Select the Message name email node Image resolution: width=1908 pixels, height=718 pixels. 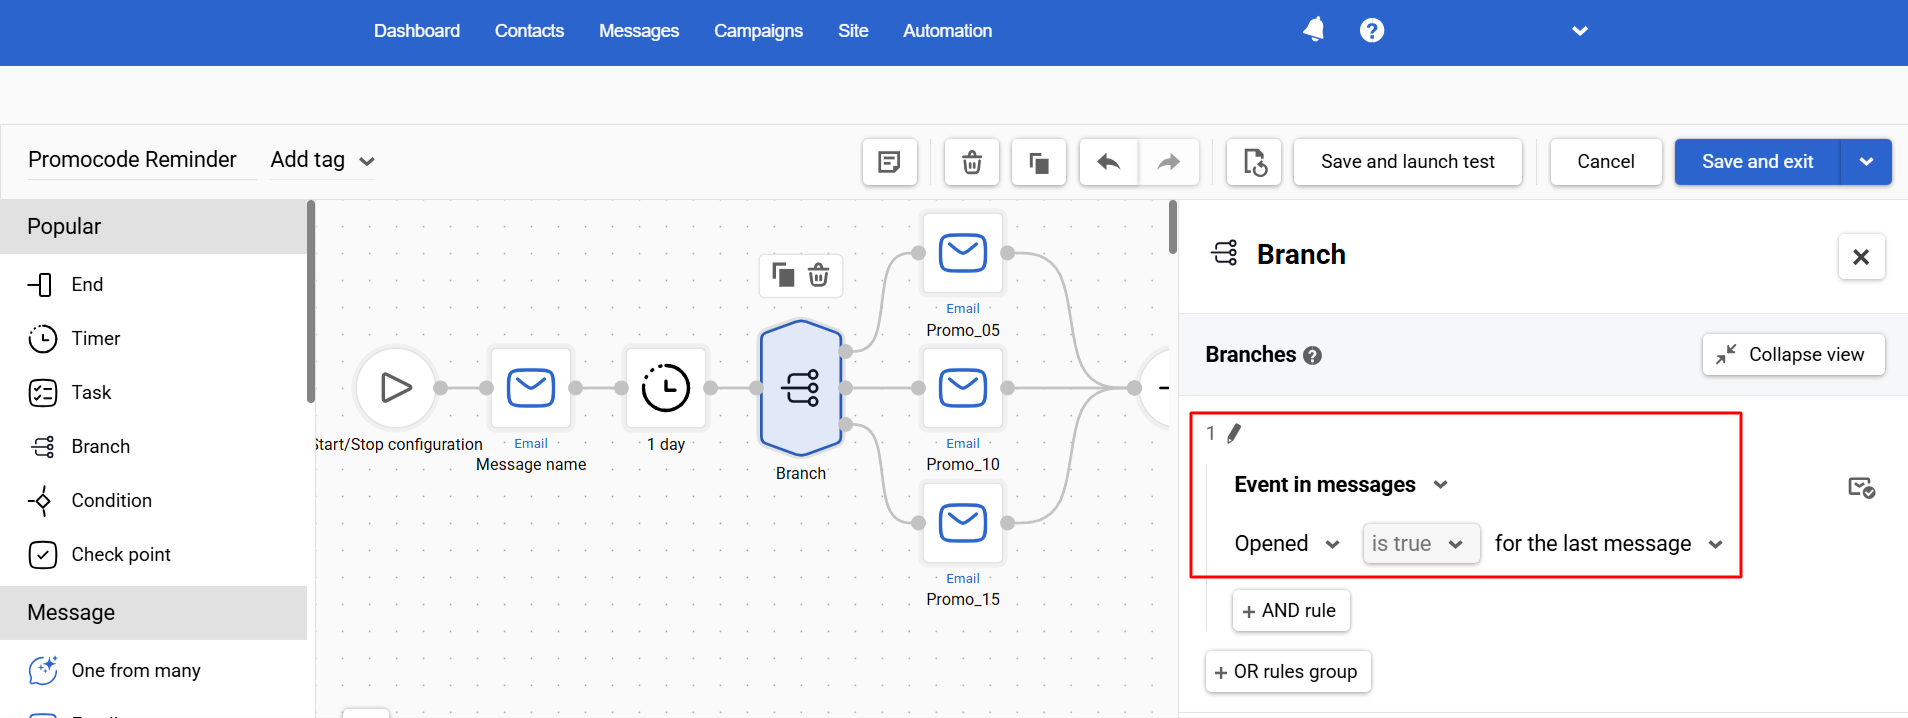(531, 388)
